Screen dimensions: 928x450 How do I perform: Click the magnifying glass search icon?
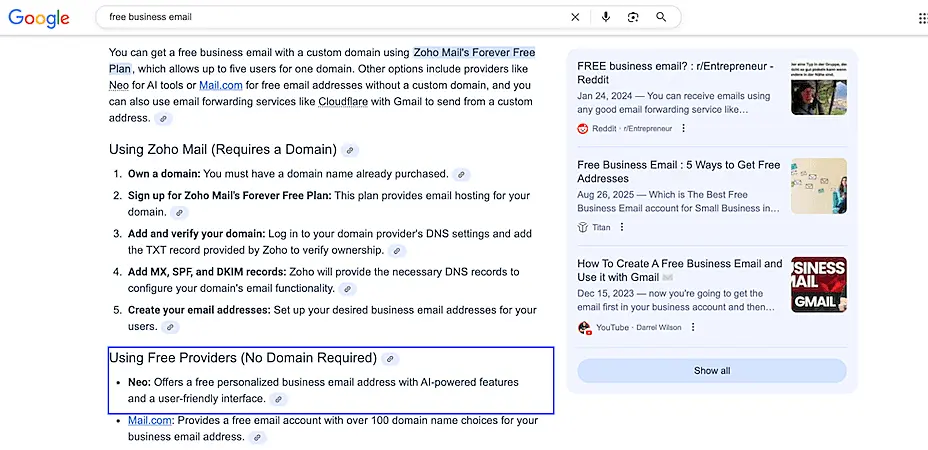tap(661, 17)
